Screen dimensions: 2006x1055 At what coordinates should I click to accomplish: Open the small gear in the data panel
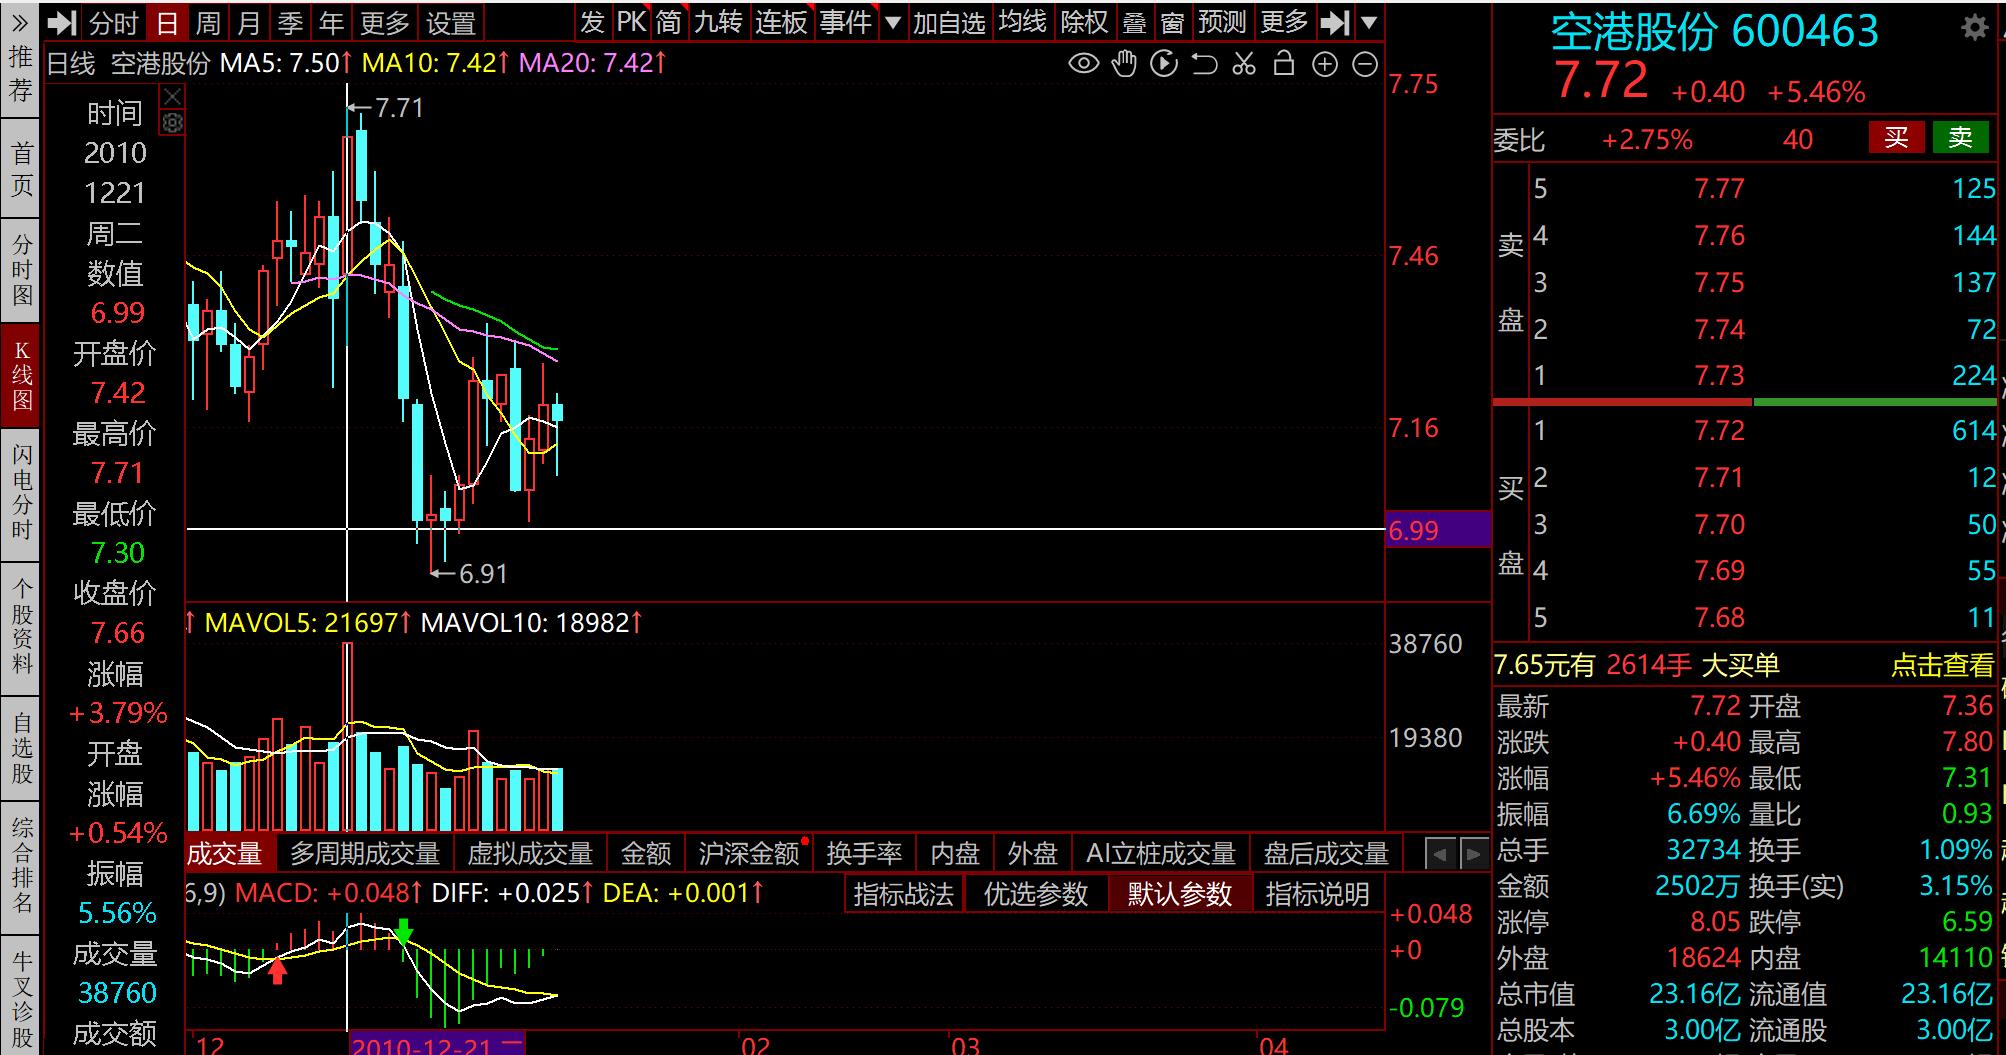(x=173, y=123)
